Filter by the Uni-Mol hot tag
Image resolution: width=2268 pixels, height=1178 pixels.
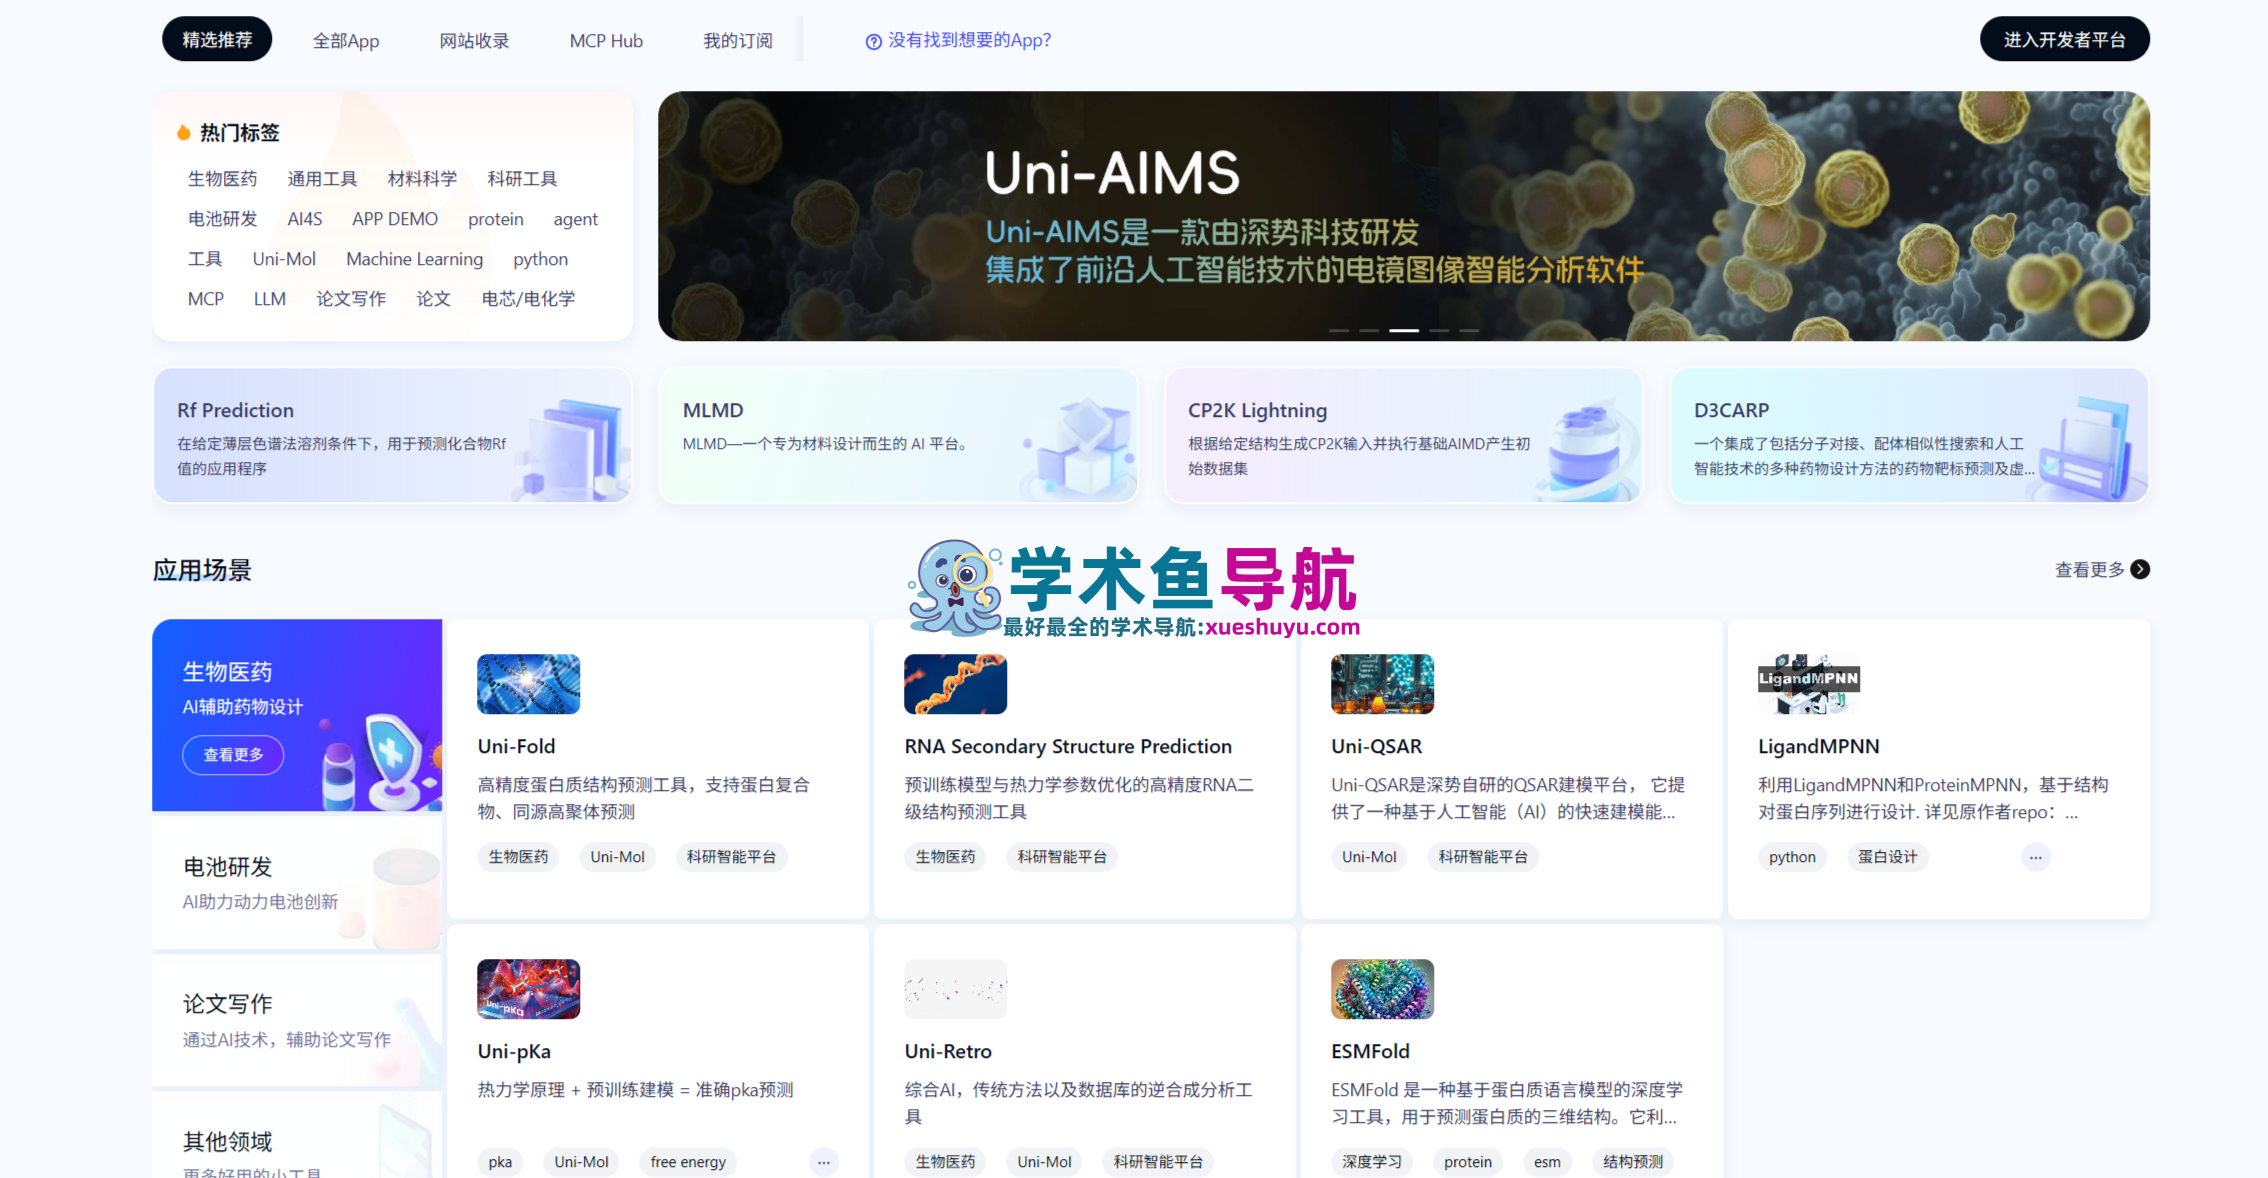[284, 259]
